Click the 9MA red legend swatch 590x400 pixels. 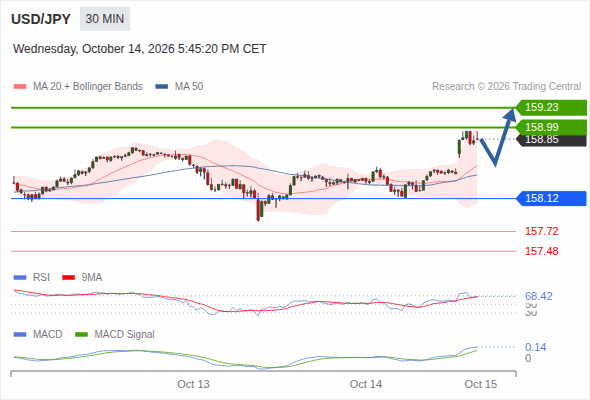click(x=68, y=278)
